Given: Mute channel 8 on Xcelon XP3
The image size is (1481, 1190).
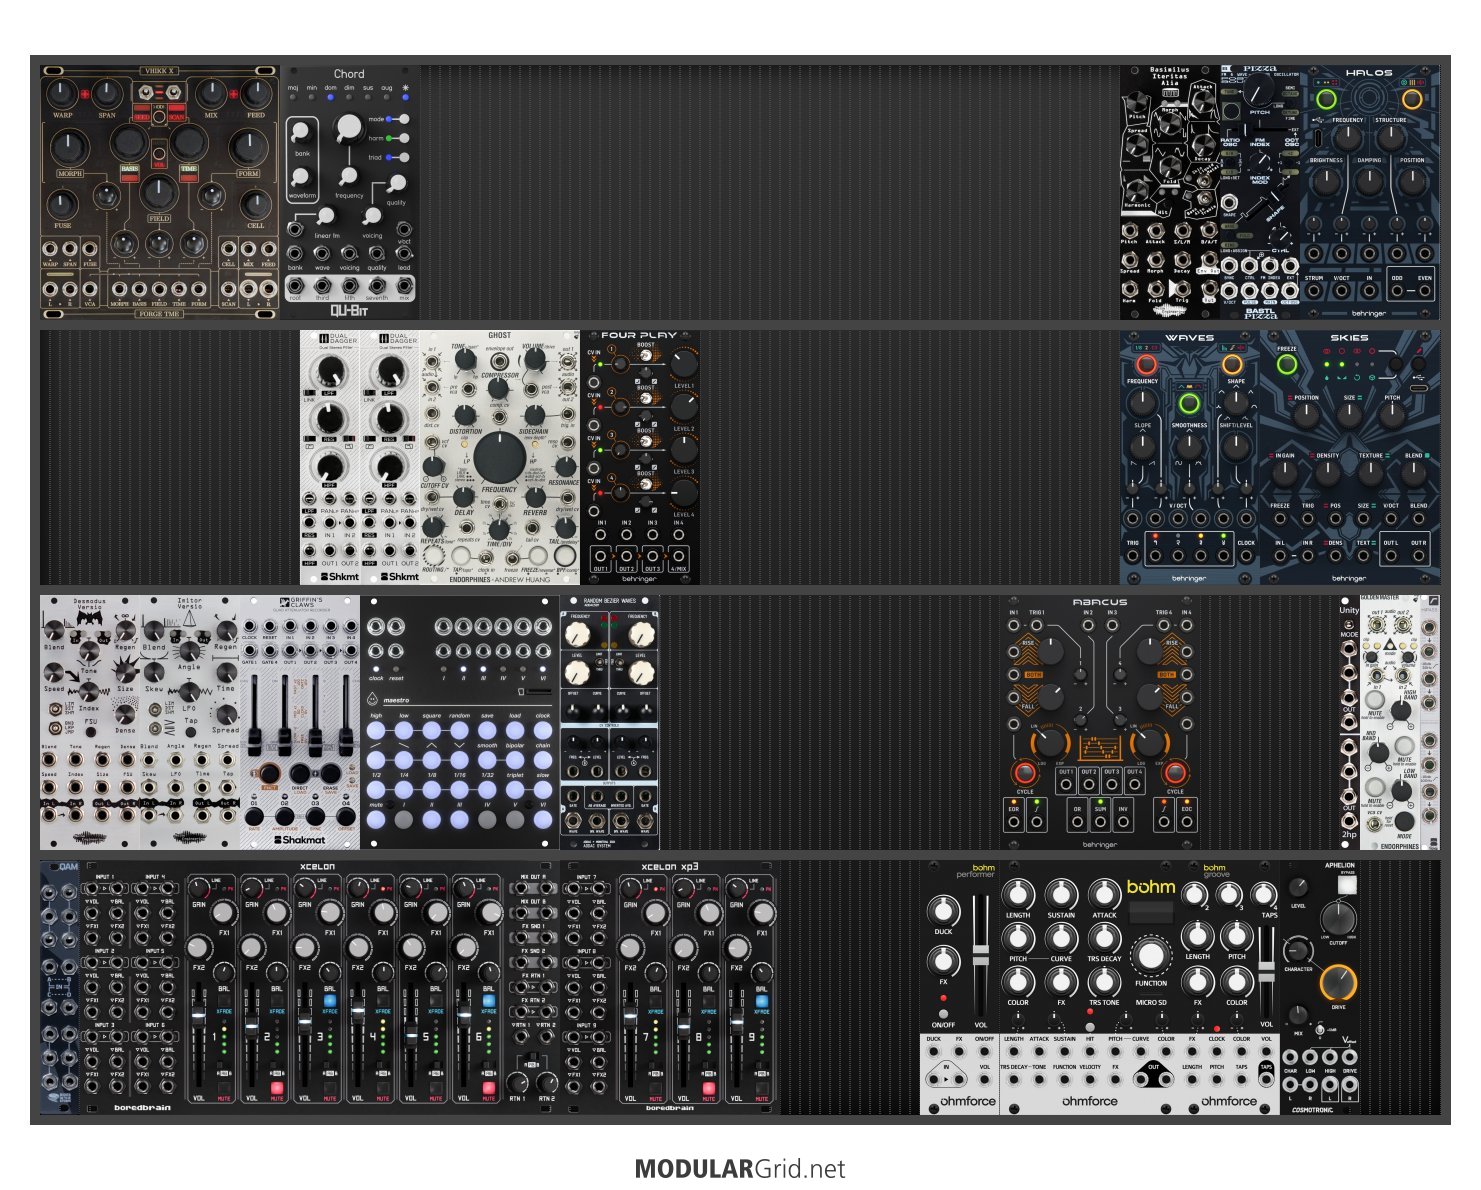Looking at the screenshot, I should (709, 1088).
